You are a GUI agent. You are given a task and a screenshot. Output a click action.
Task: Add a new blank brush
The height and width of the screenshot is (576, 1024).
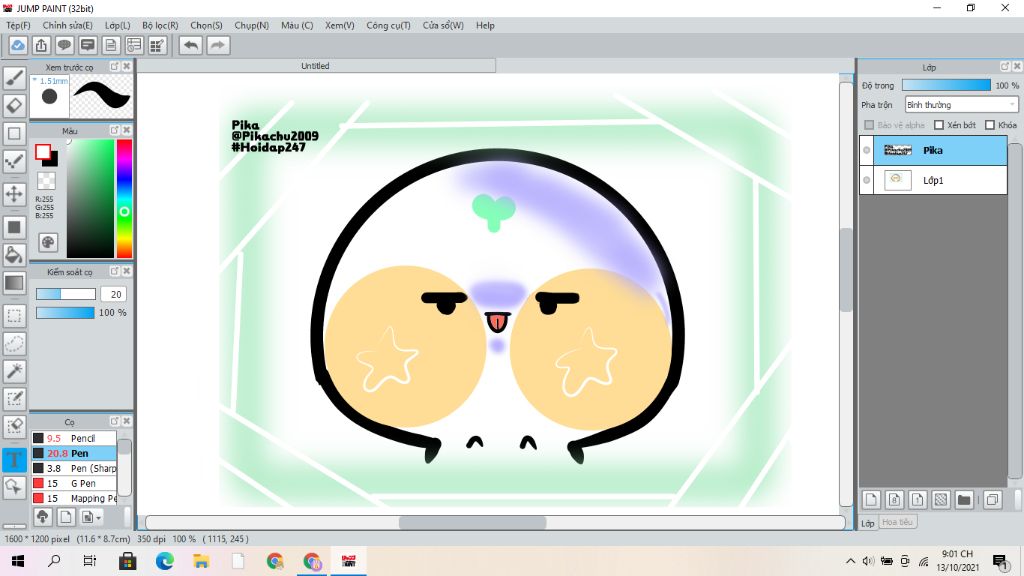65,517
